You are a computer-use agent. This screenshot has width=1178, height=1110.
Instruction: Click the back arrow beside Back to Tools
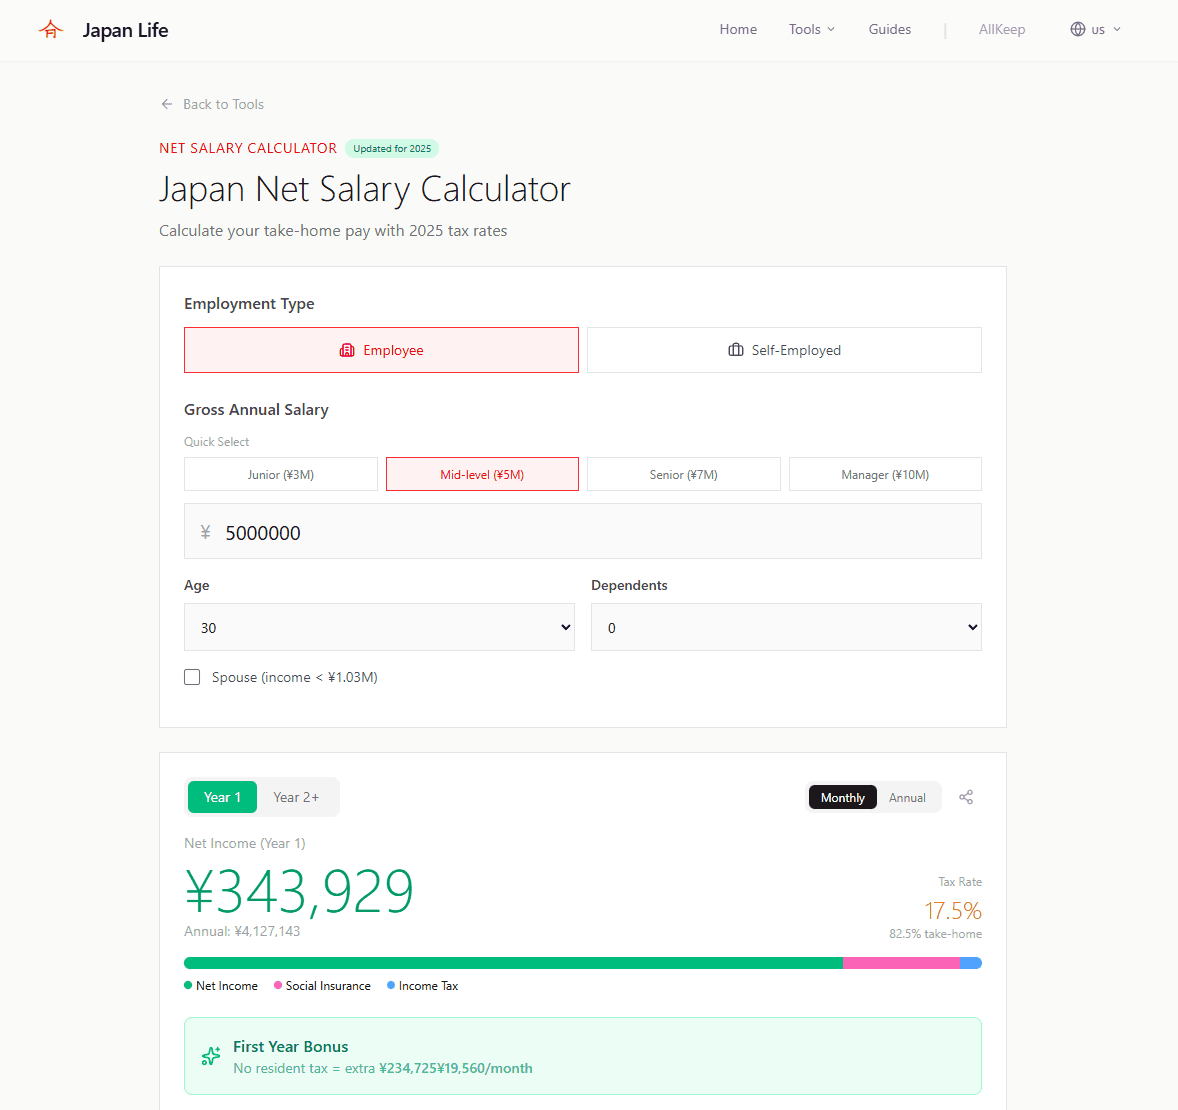tap(167, 104)
